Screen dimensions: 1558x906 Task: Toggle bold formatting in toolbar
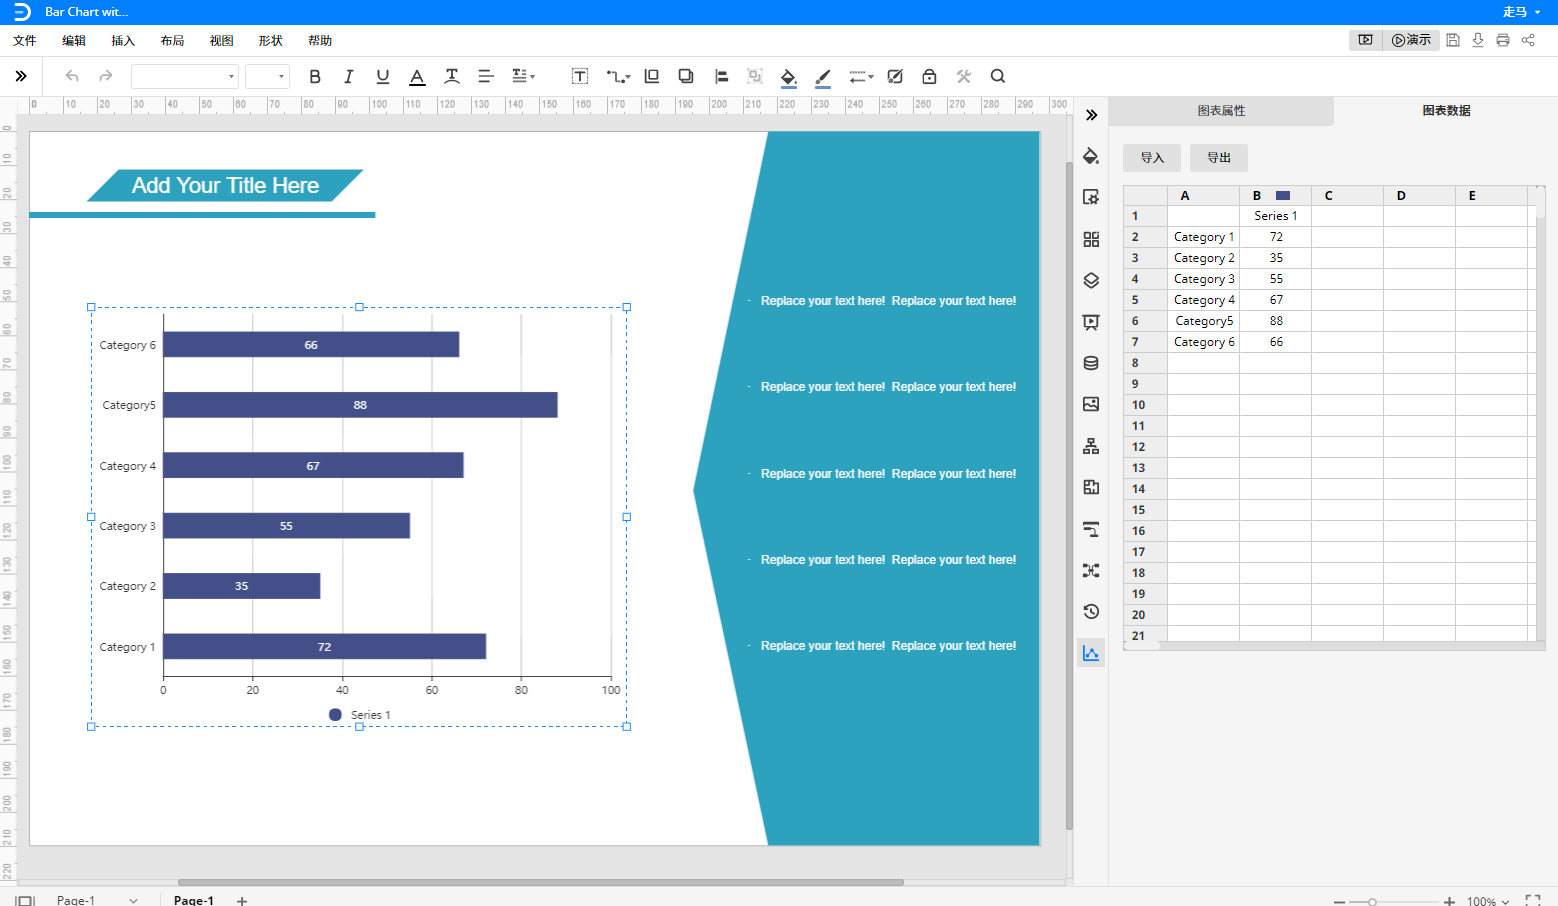(315, 77)
